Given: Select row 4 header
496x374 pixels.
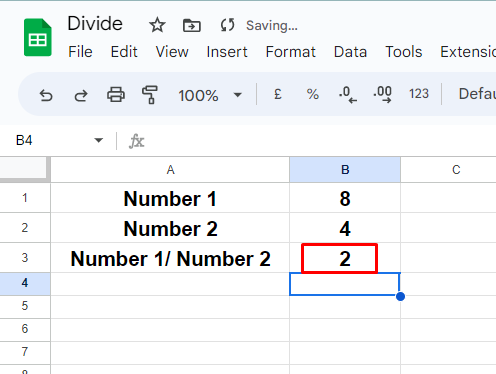Looking at the screenshot, I should [25, 284].
